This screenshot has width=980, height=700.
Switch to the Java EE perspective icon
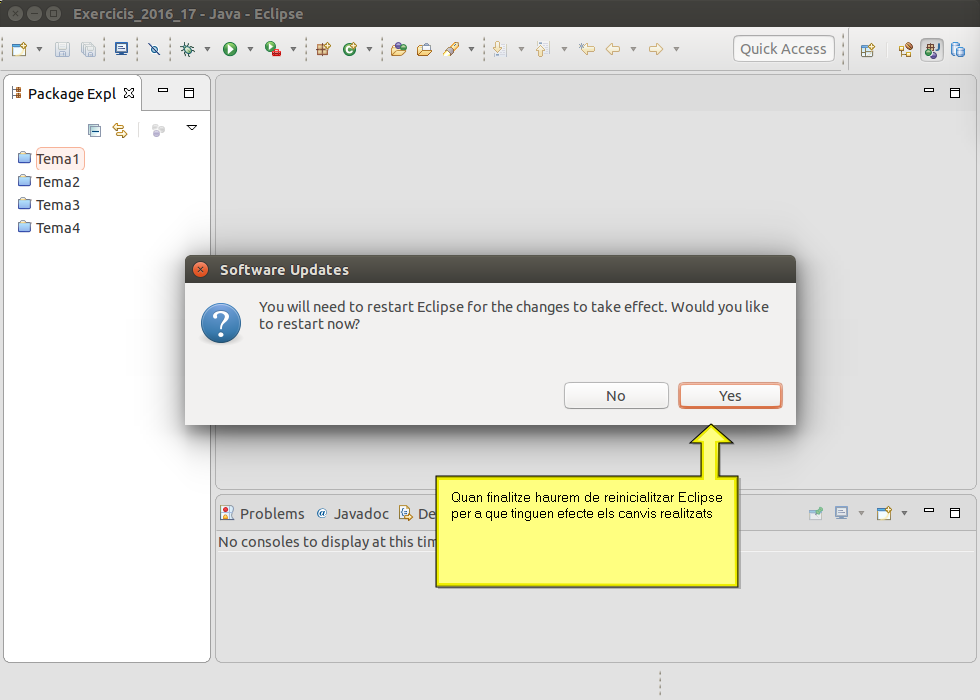point(906,50)
